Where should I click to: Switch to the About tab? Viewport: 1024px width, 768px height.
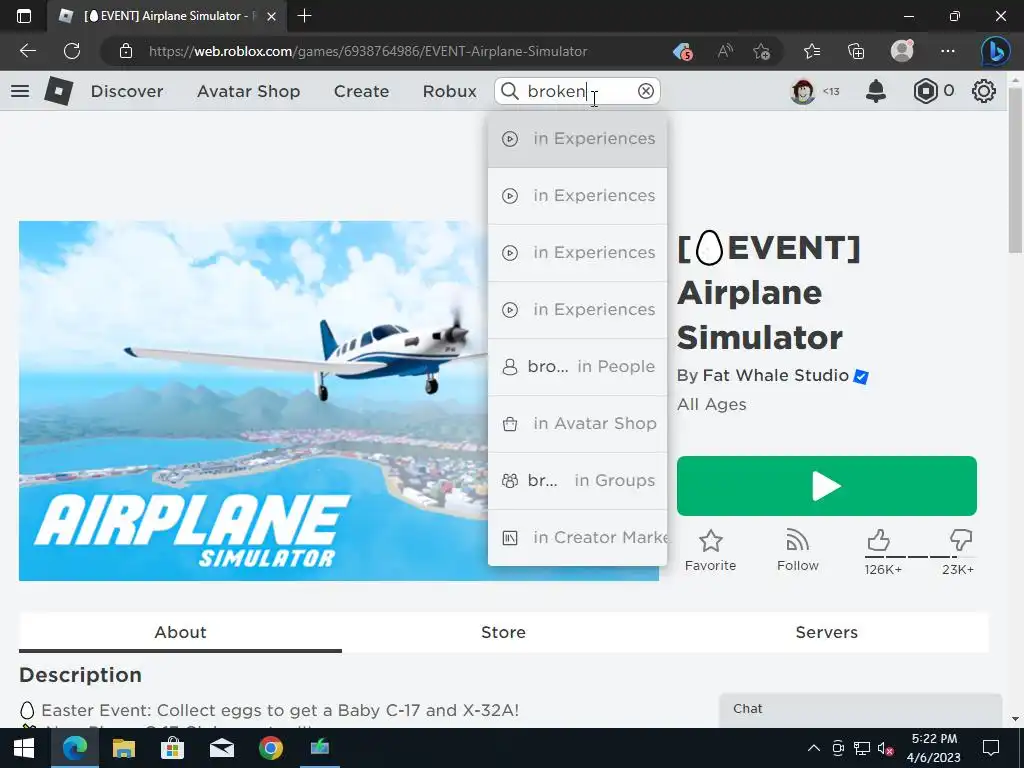180,632
